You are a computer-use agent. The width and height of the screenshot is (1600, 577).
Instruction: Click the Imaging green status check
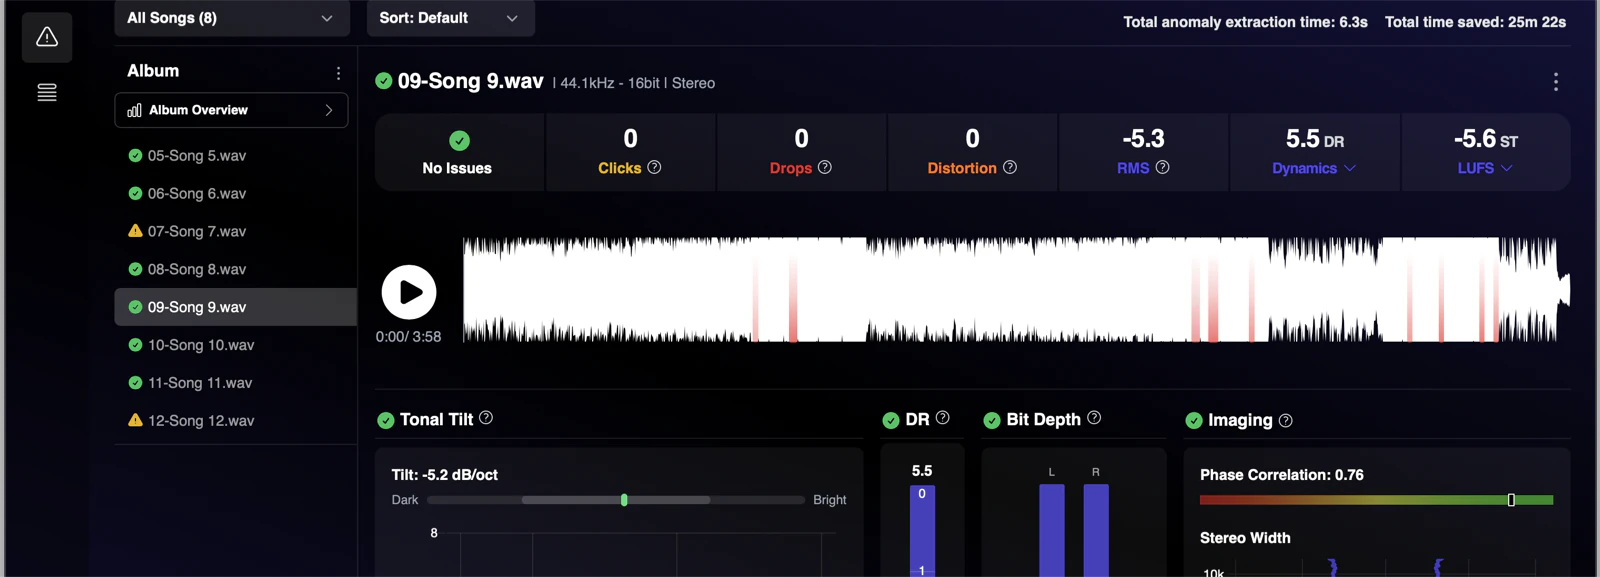[1194, 420]
